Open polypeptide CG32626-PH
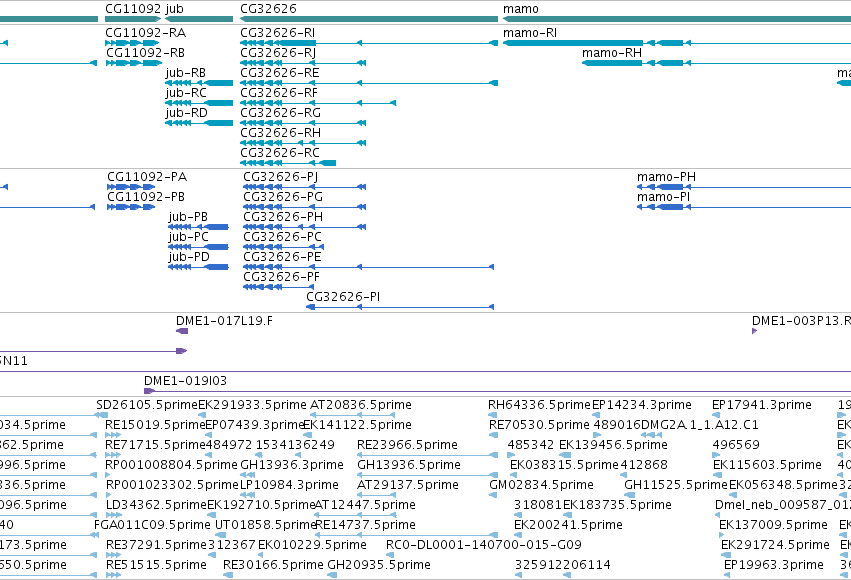 (283, 217)
